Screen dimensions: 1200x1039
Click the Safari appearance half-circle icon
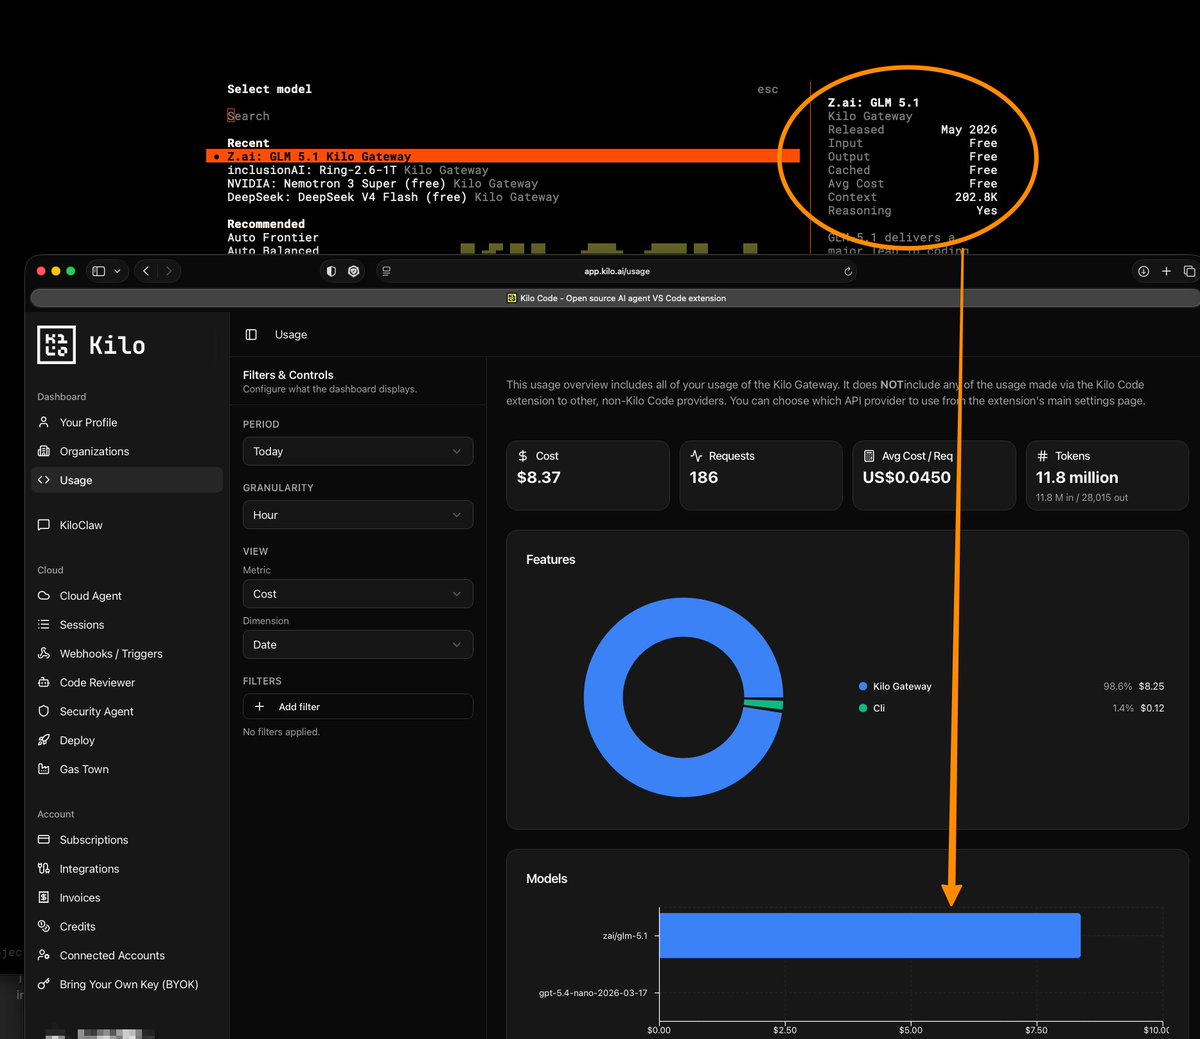pyautogui.click(x=332, y=271)
